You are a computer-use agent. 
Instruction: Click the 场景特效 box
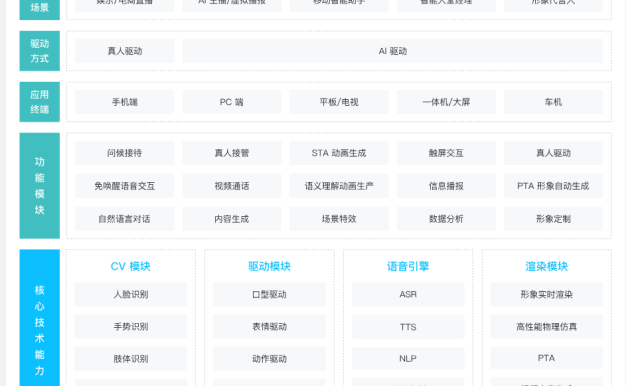click(339, 219)
